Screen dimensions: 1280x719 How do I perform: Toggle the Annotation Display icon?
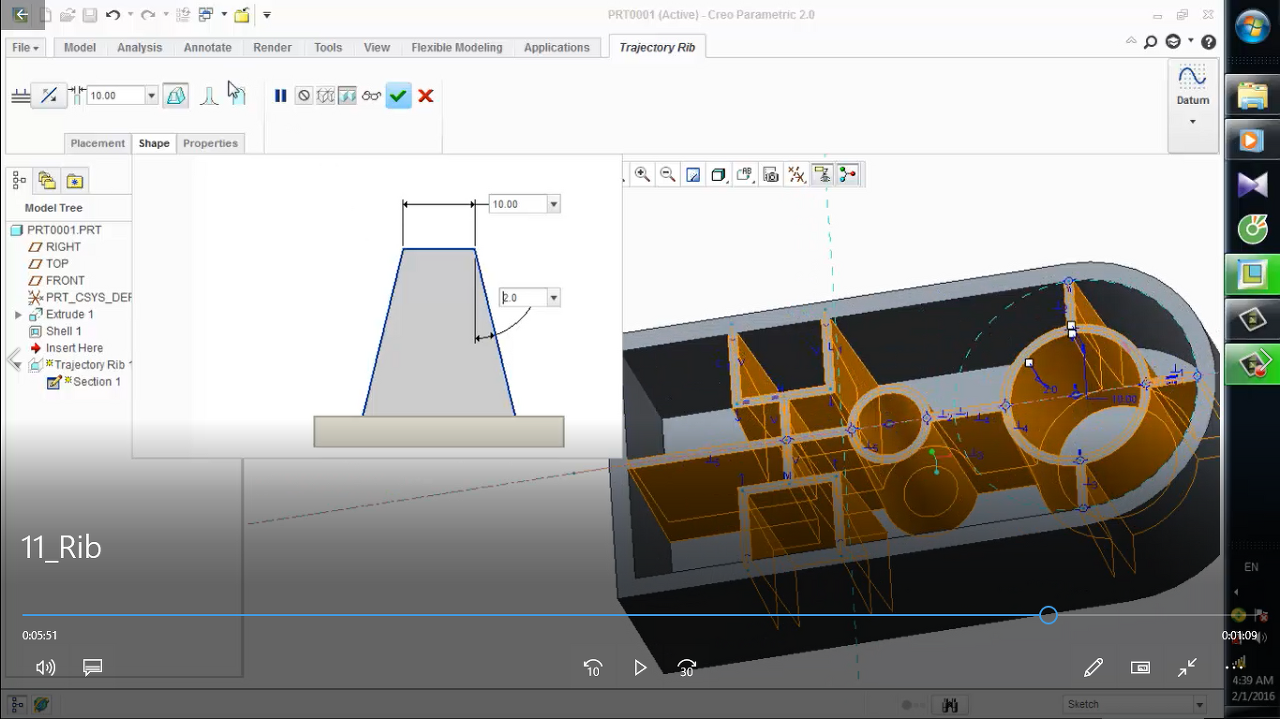click(822, 175)
